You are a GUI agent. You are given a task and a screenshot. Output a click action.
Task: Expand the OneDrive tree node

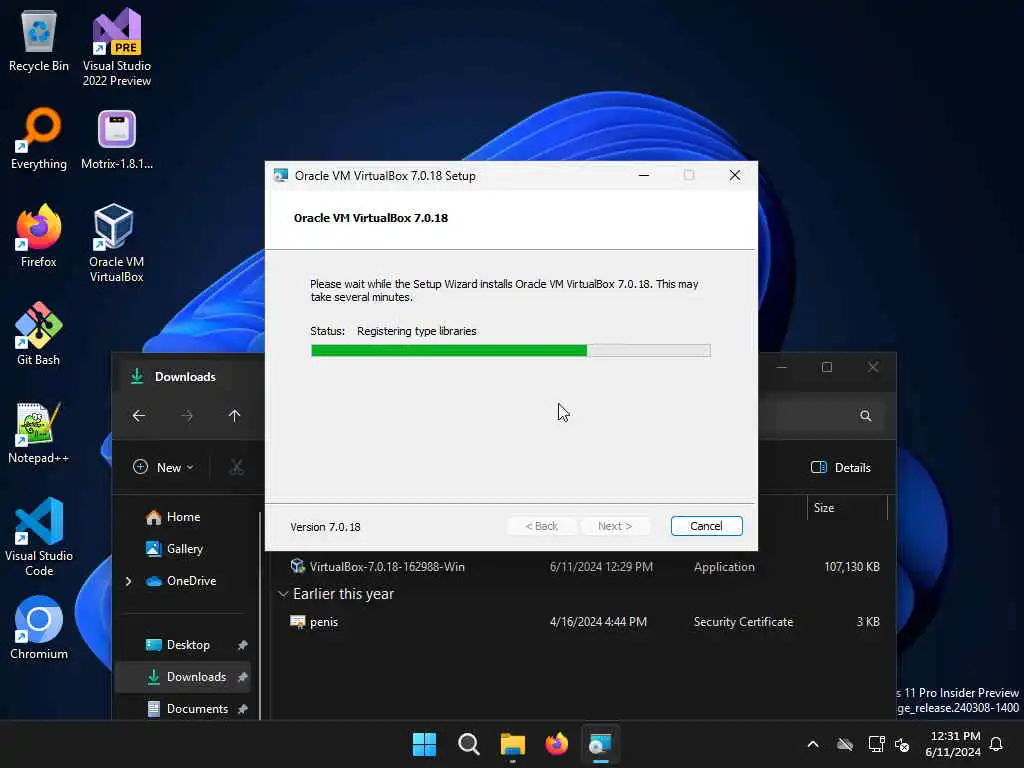128,581
